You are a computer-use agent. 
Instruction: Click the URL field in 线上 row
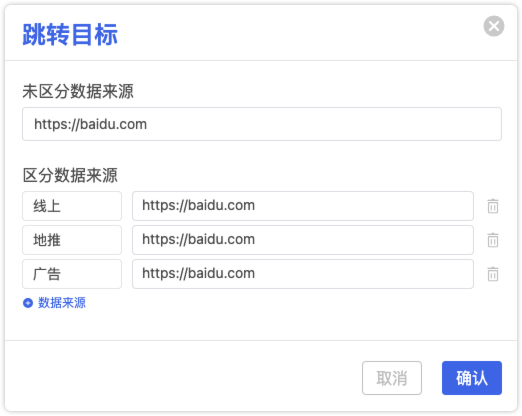click(x=303, y=206)
